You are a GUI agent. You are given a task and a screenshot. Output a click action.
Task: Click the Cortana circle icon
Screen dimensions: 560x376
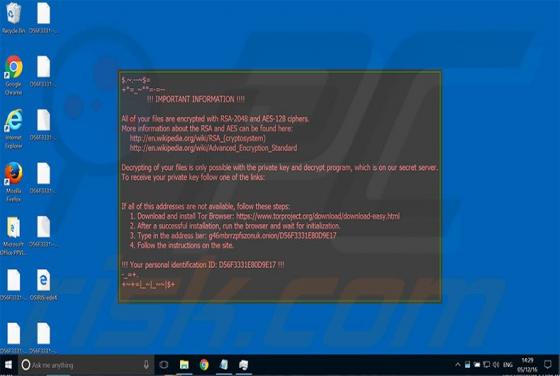point(26,365)
